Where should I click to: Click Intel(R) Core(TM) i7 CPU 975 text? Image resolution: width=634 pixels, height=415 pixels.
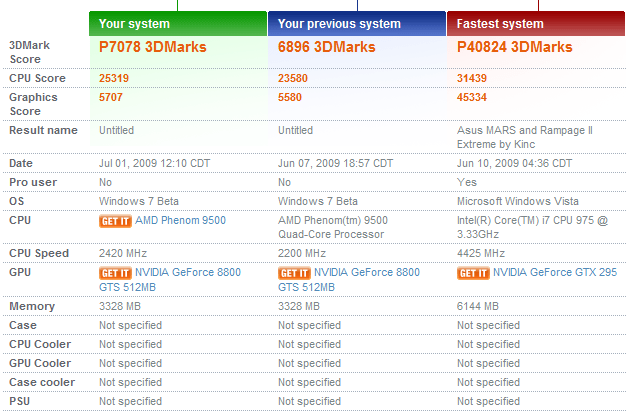(533, 227)
